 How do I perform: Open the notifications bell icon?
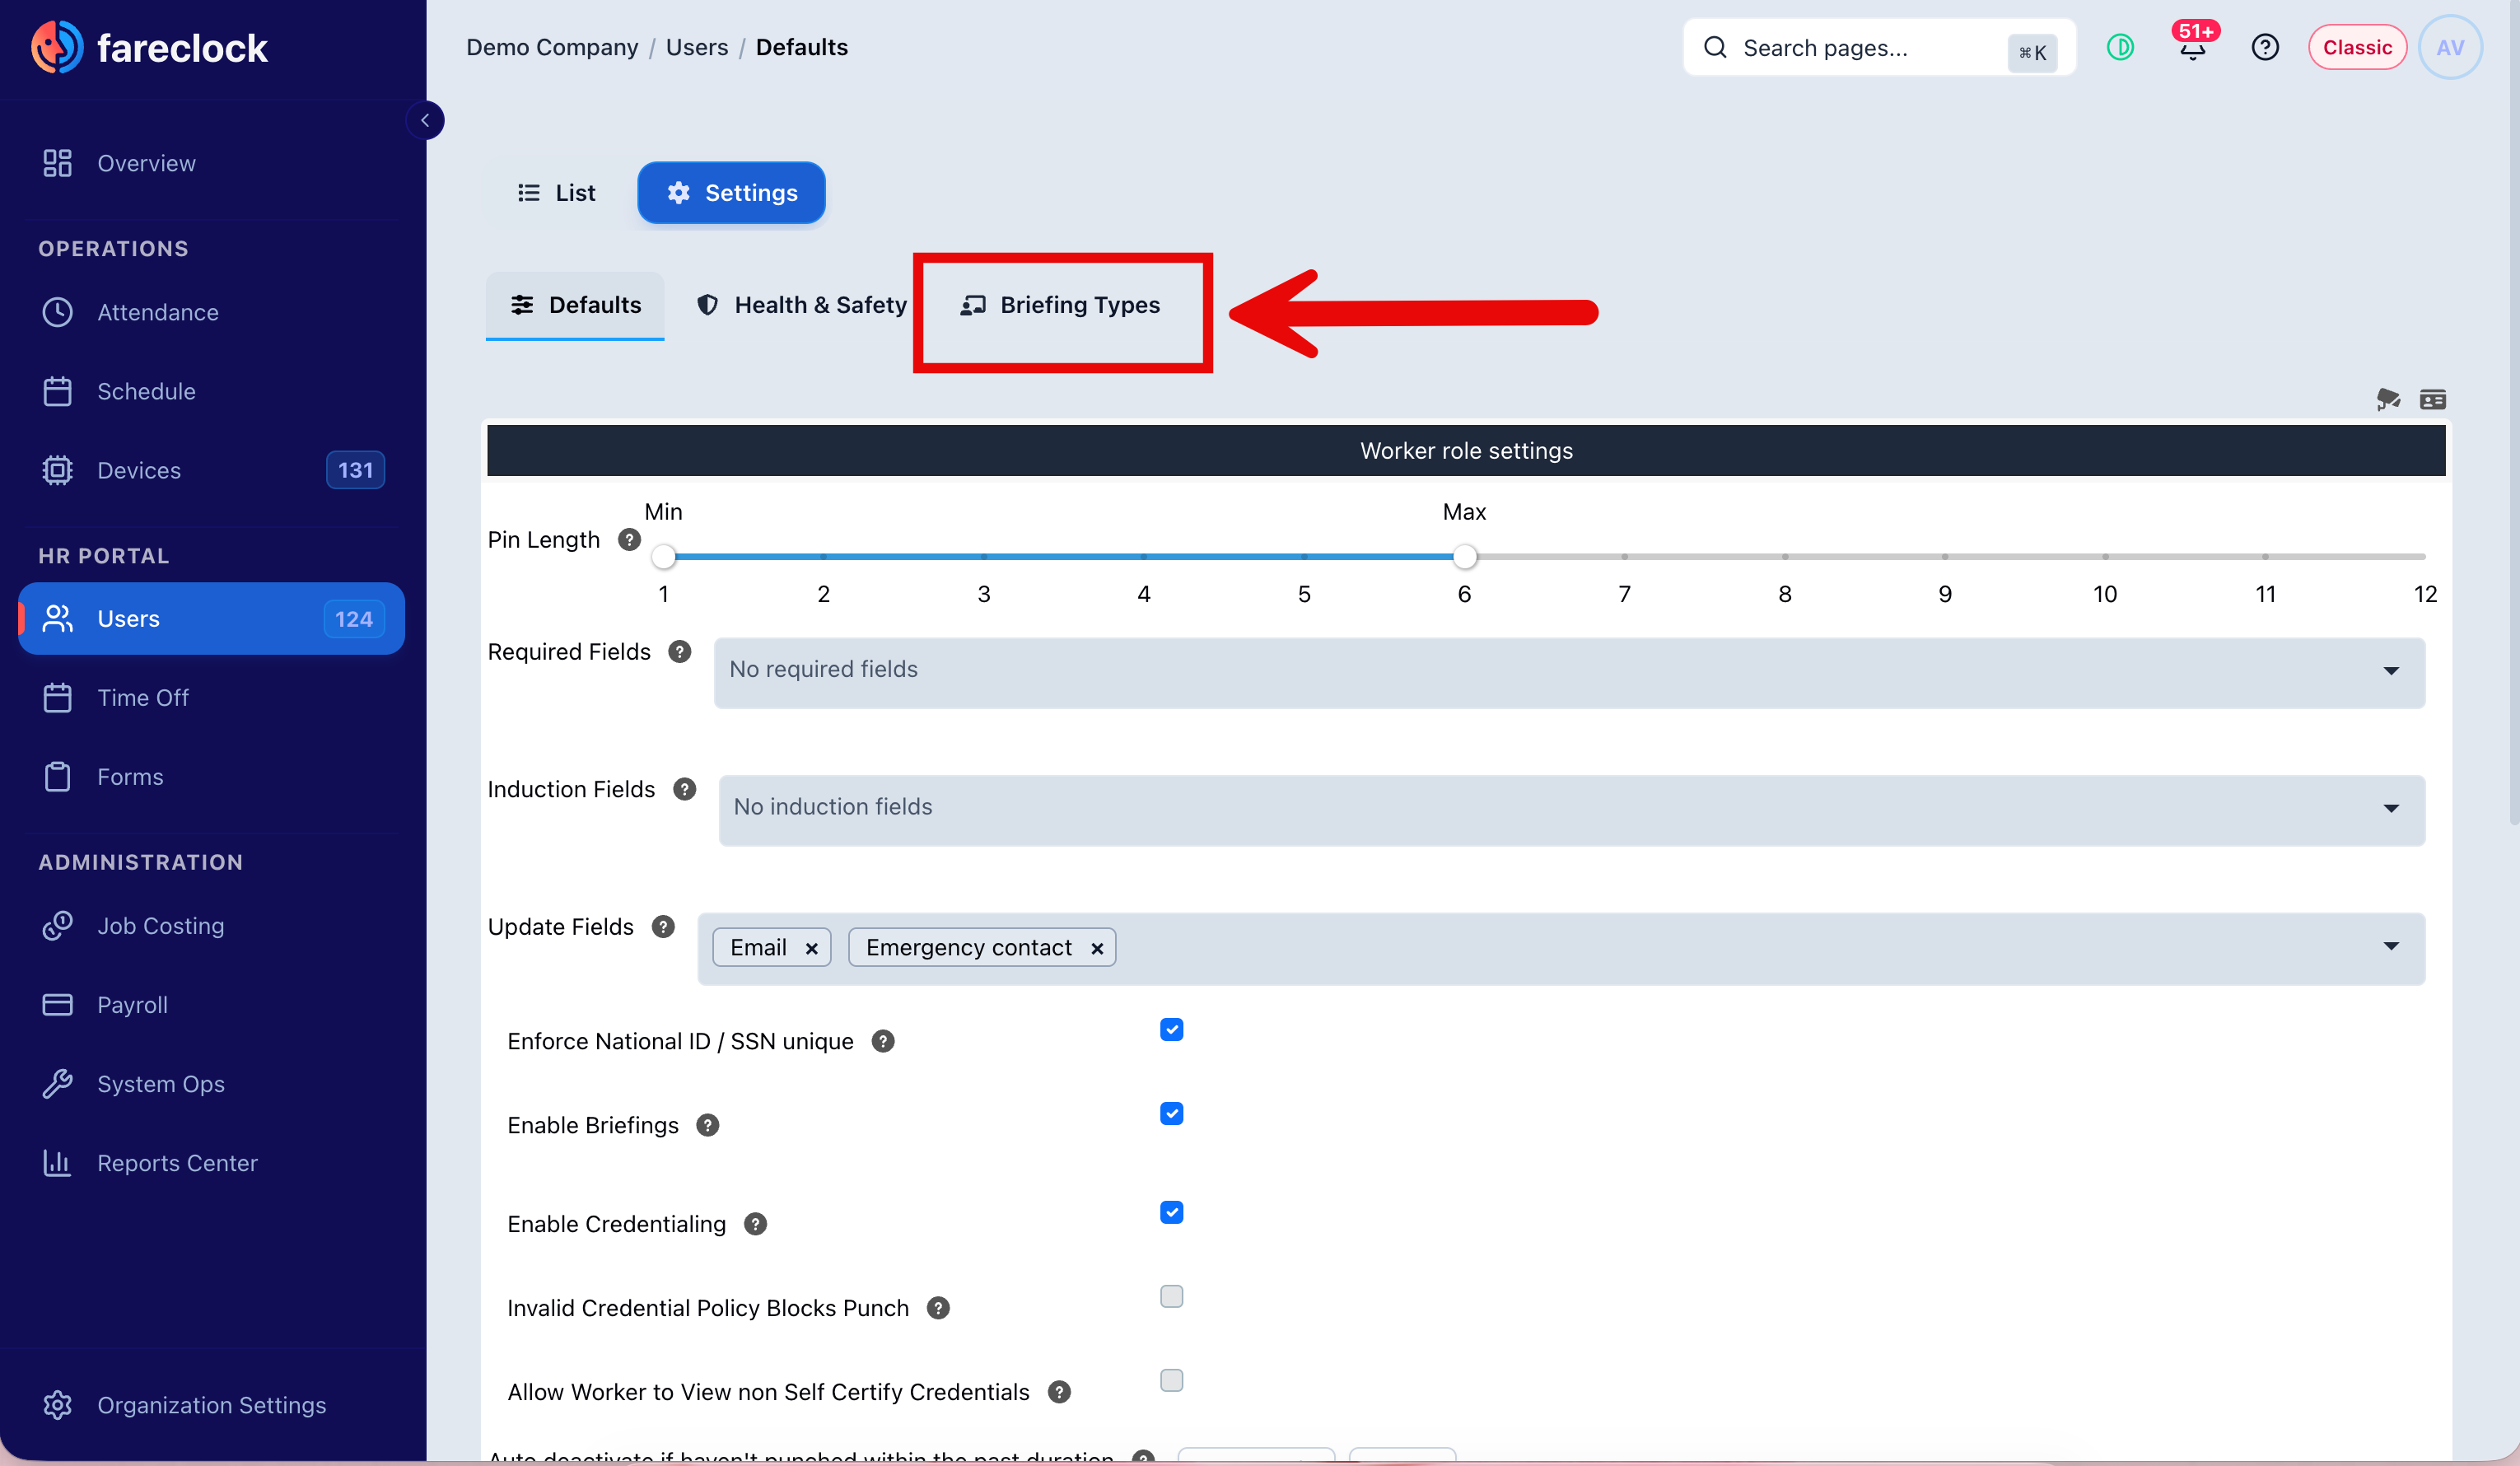tap(2192, 47)
